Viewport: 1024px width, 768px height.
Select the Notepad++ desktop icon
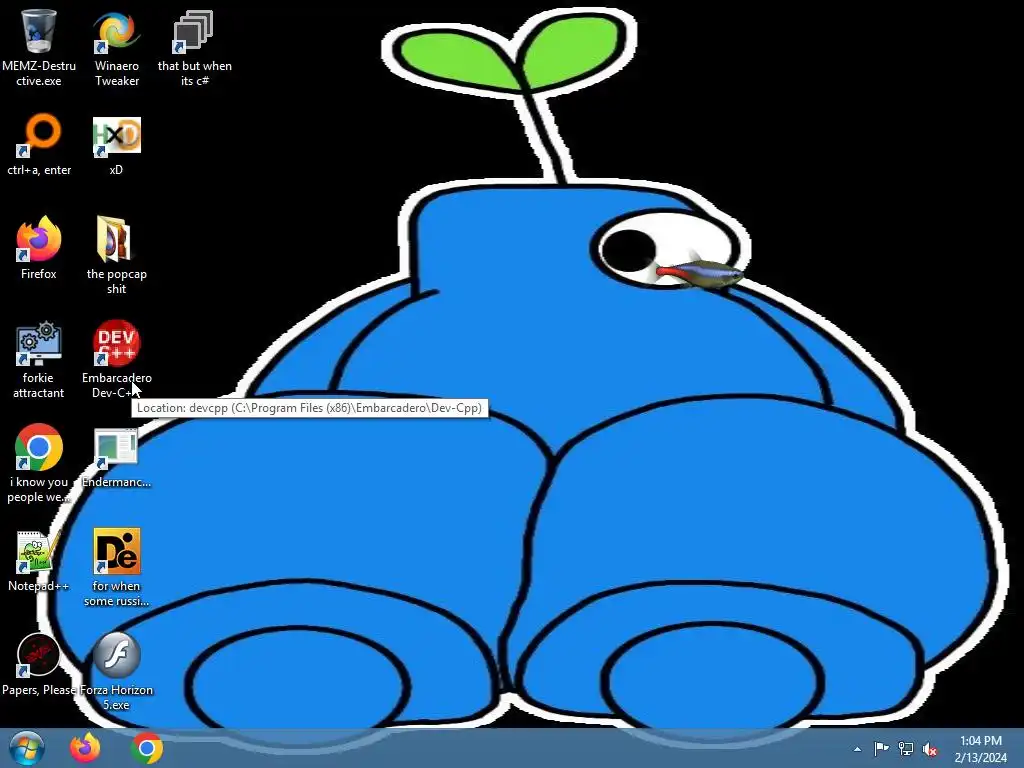point(39,551)
